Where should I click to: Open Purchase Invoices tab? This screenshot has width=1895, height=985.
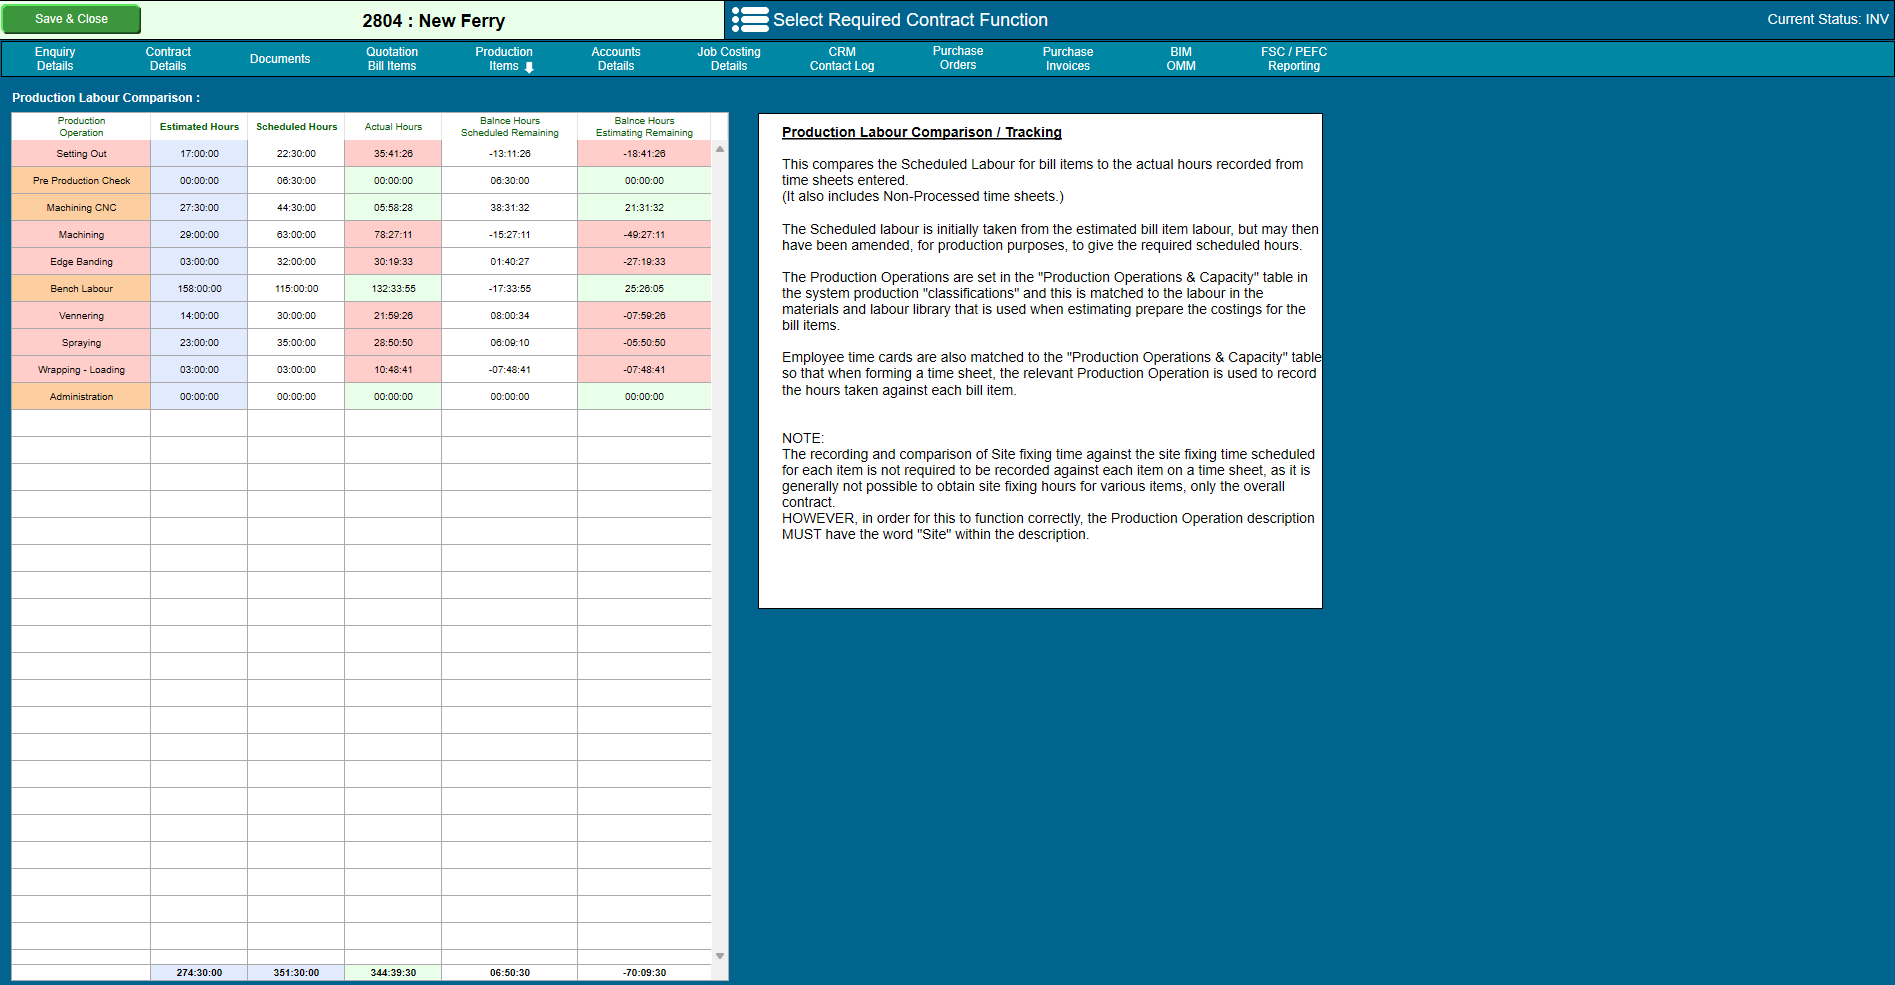(x=1068, y=59)
